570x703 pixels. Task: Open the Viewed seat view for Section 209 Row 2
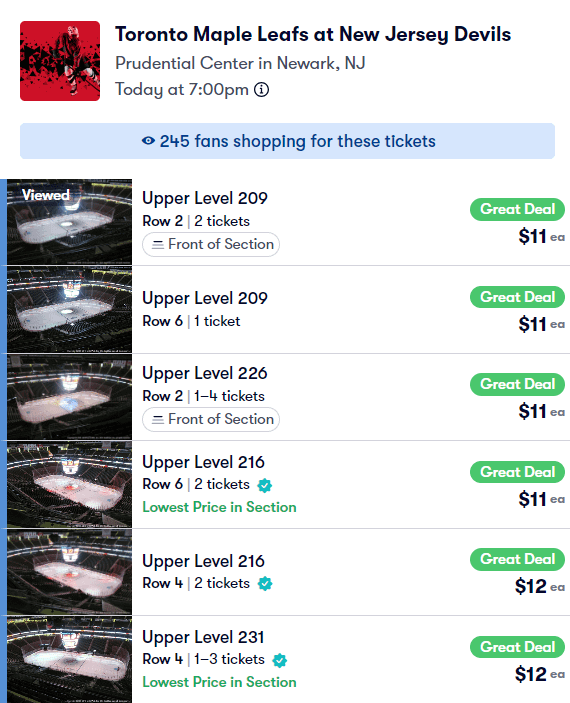69,222
